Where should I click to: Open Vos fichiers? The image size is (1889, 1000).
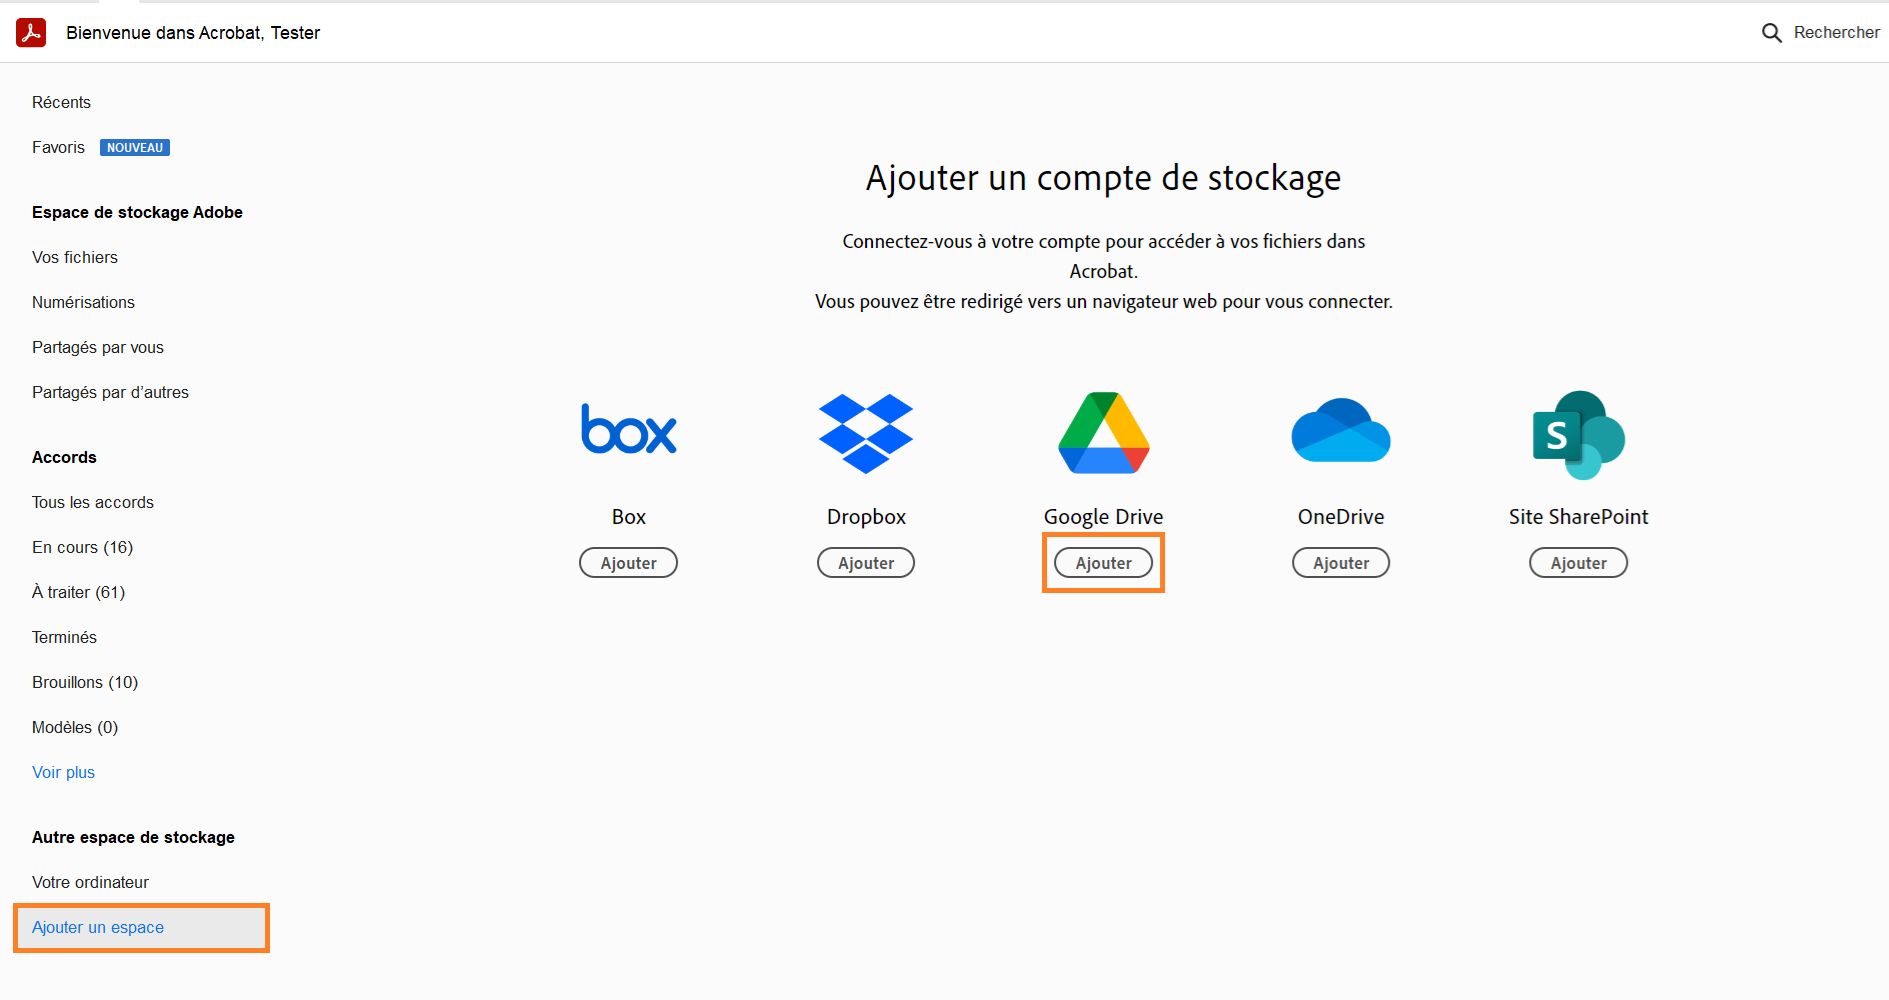[74, 257]
